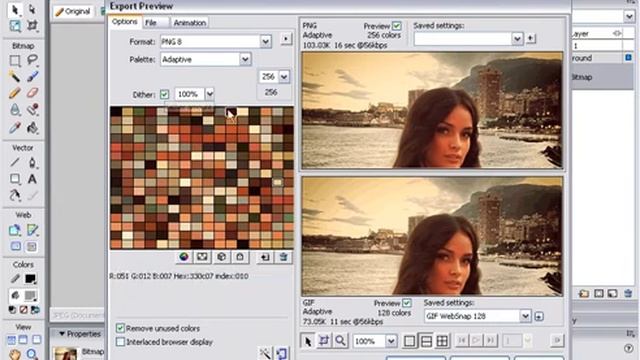This screenshot has height=360, width=640.
Task: Open the preview zoom 100% dropdown
Action: point(391,341)
